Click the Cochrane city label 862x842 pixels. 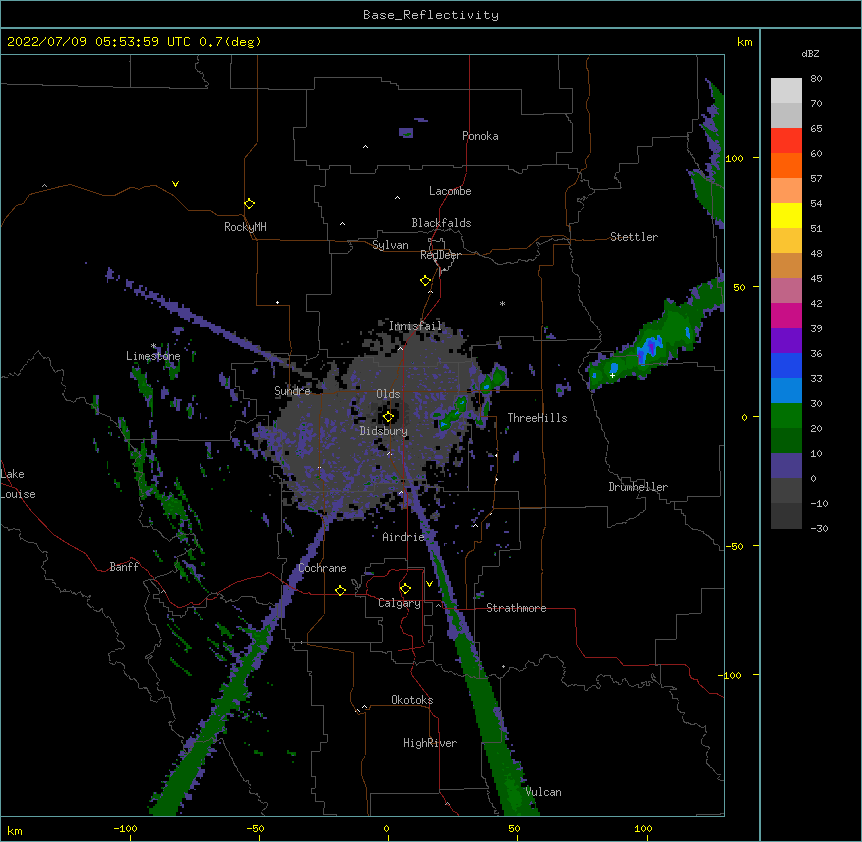[322, 568]
